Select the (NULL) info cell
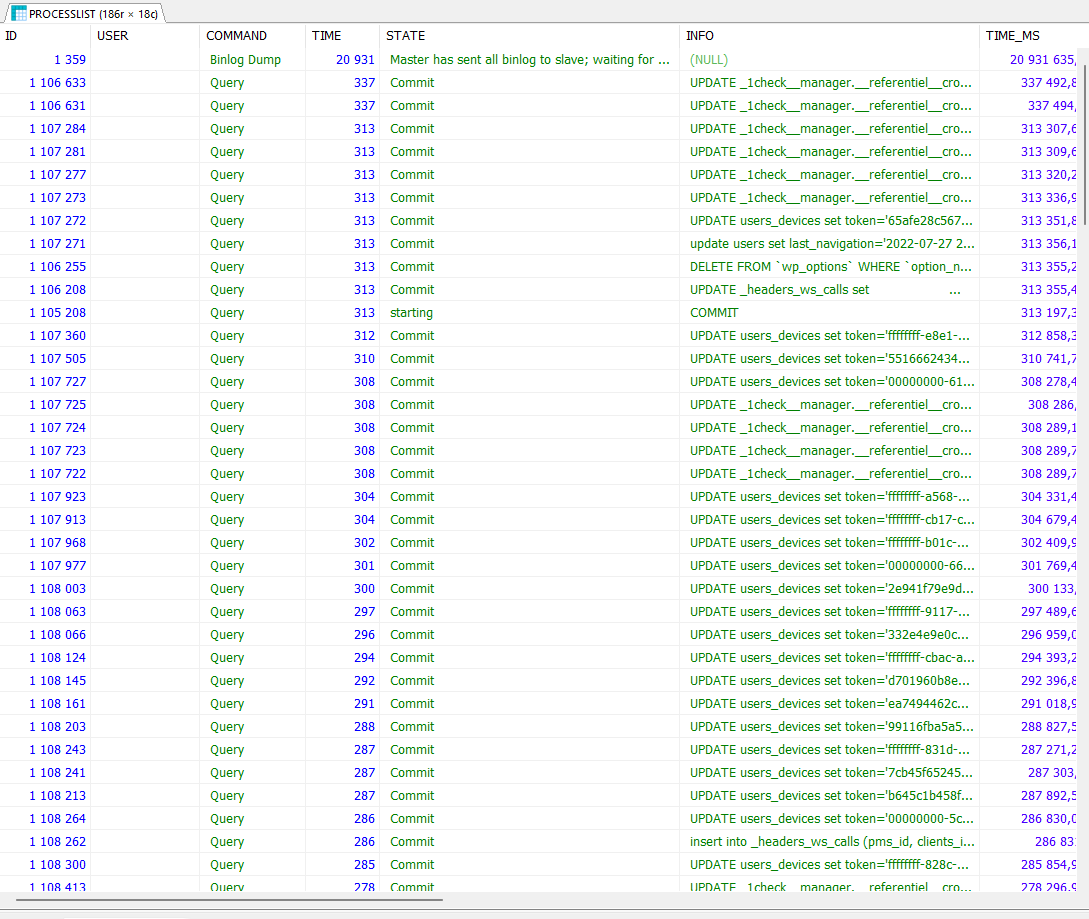The width and height of the screenshot is (1089, 919). [709, 60]
